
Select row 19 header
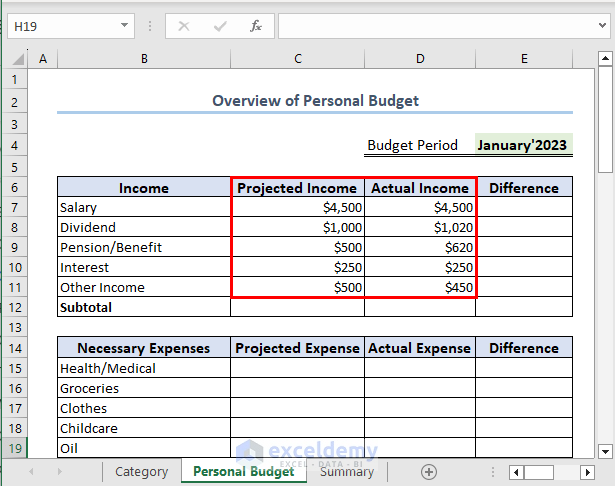pyautogui.click(x=15, y=448)
